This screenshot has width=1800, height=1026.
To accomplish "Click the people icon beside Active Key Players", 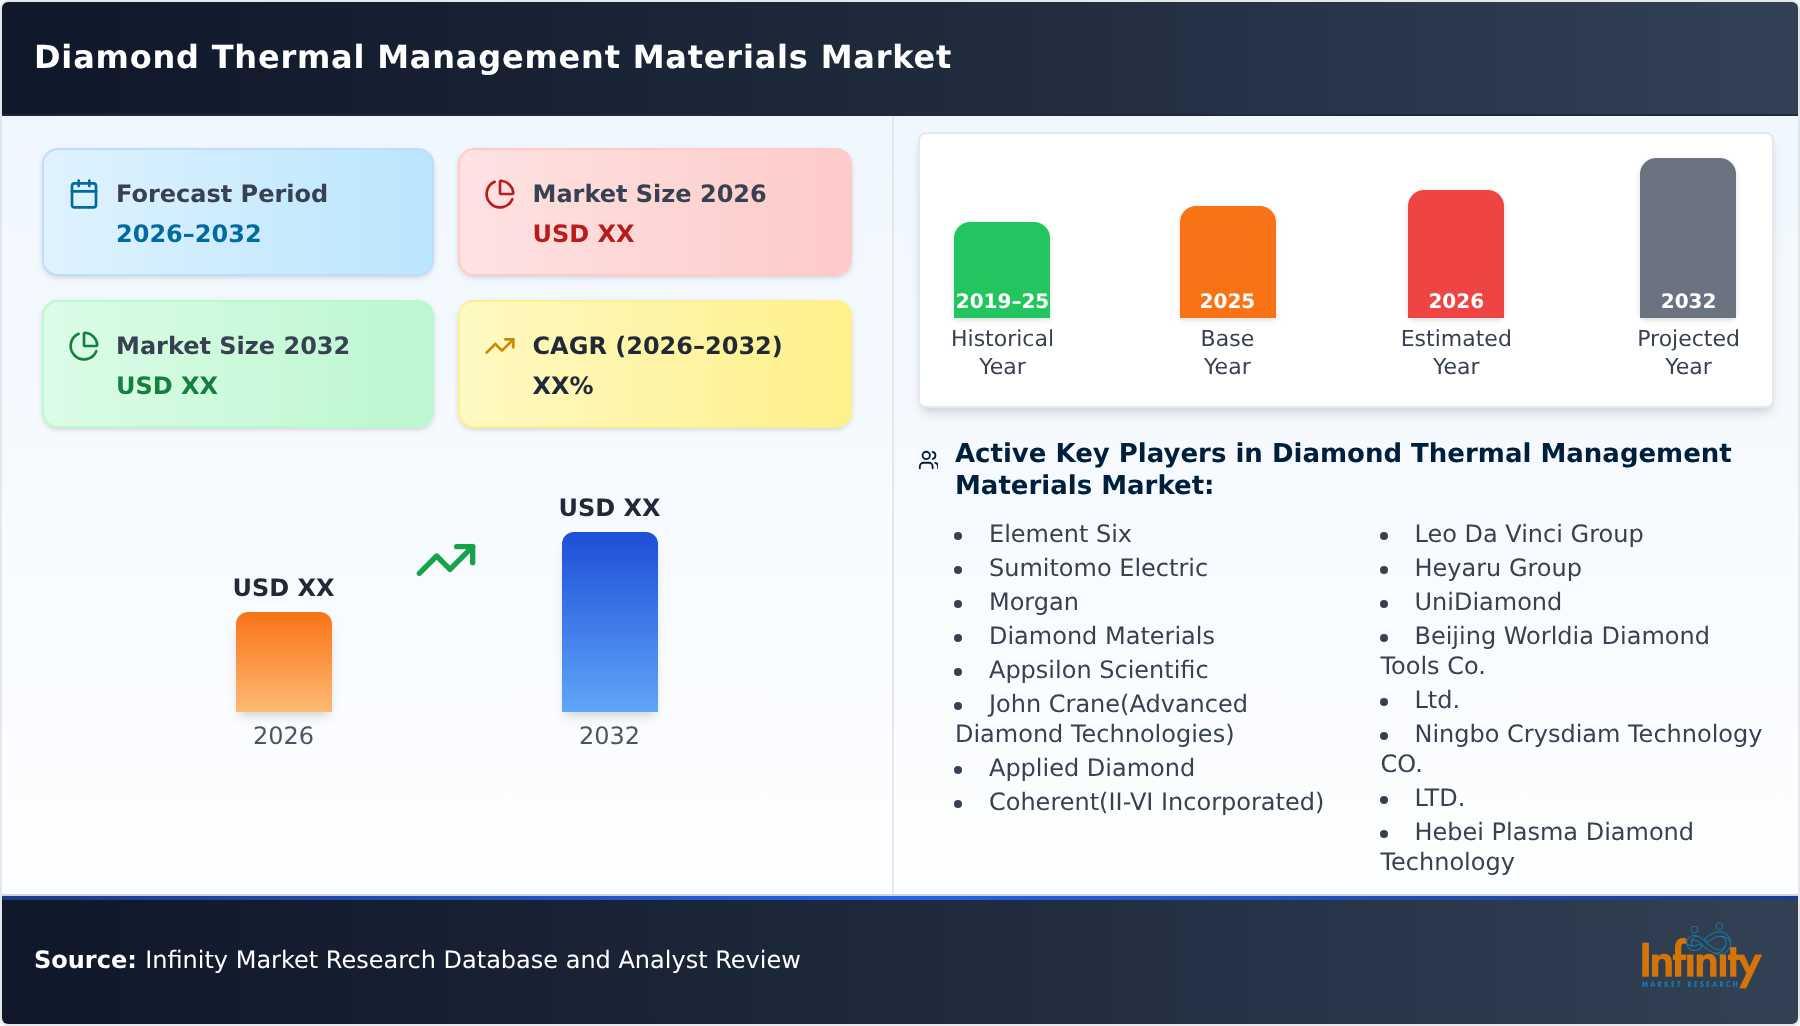I will [x=929, y=460].
